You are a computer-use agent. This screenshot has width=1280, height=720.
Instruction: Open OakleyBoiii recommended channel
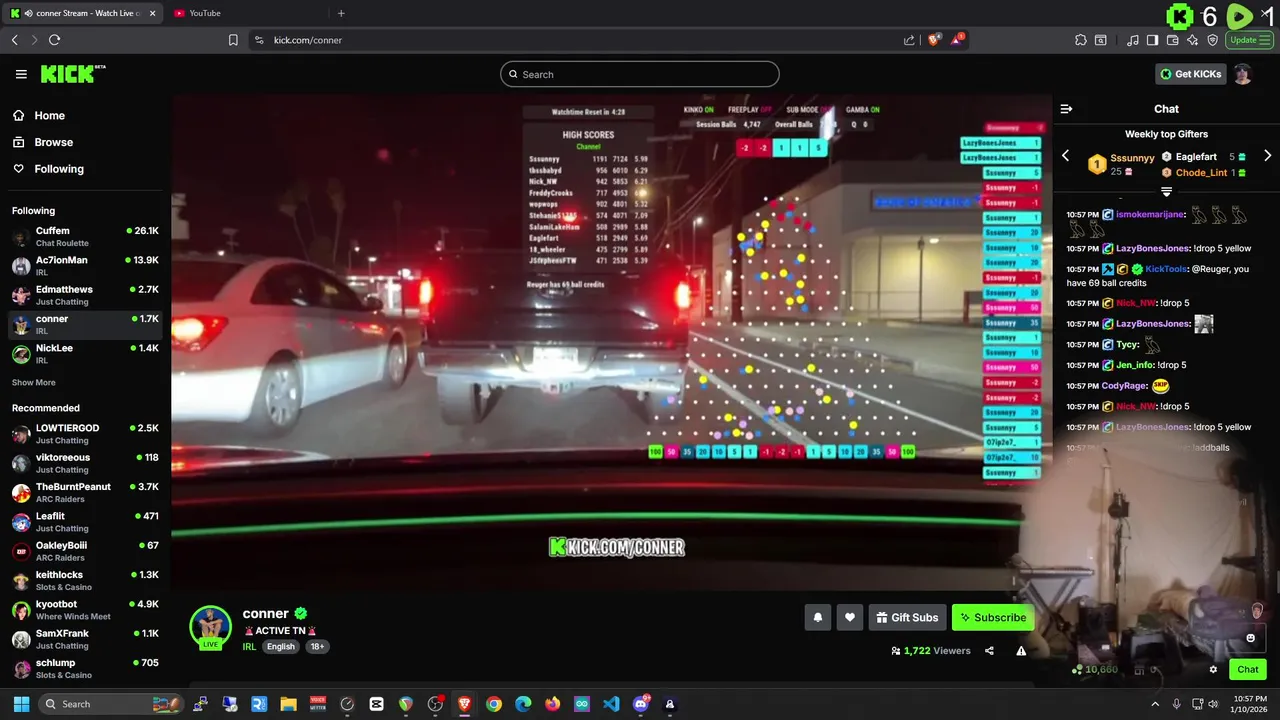(x=85, y=551)
